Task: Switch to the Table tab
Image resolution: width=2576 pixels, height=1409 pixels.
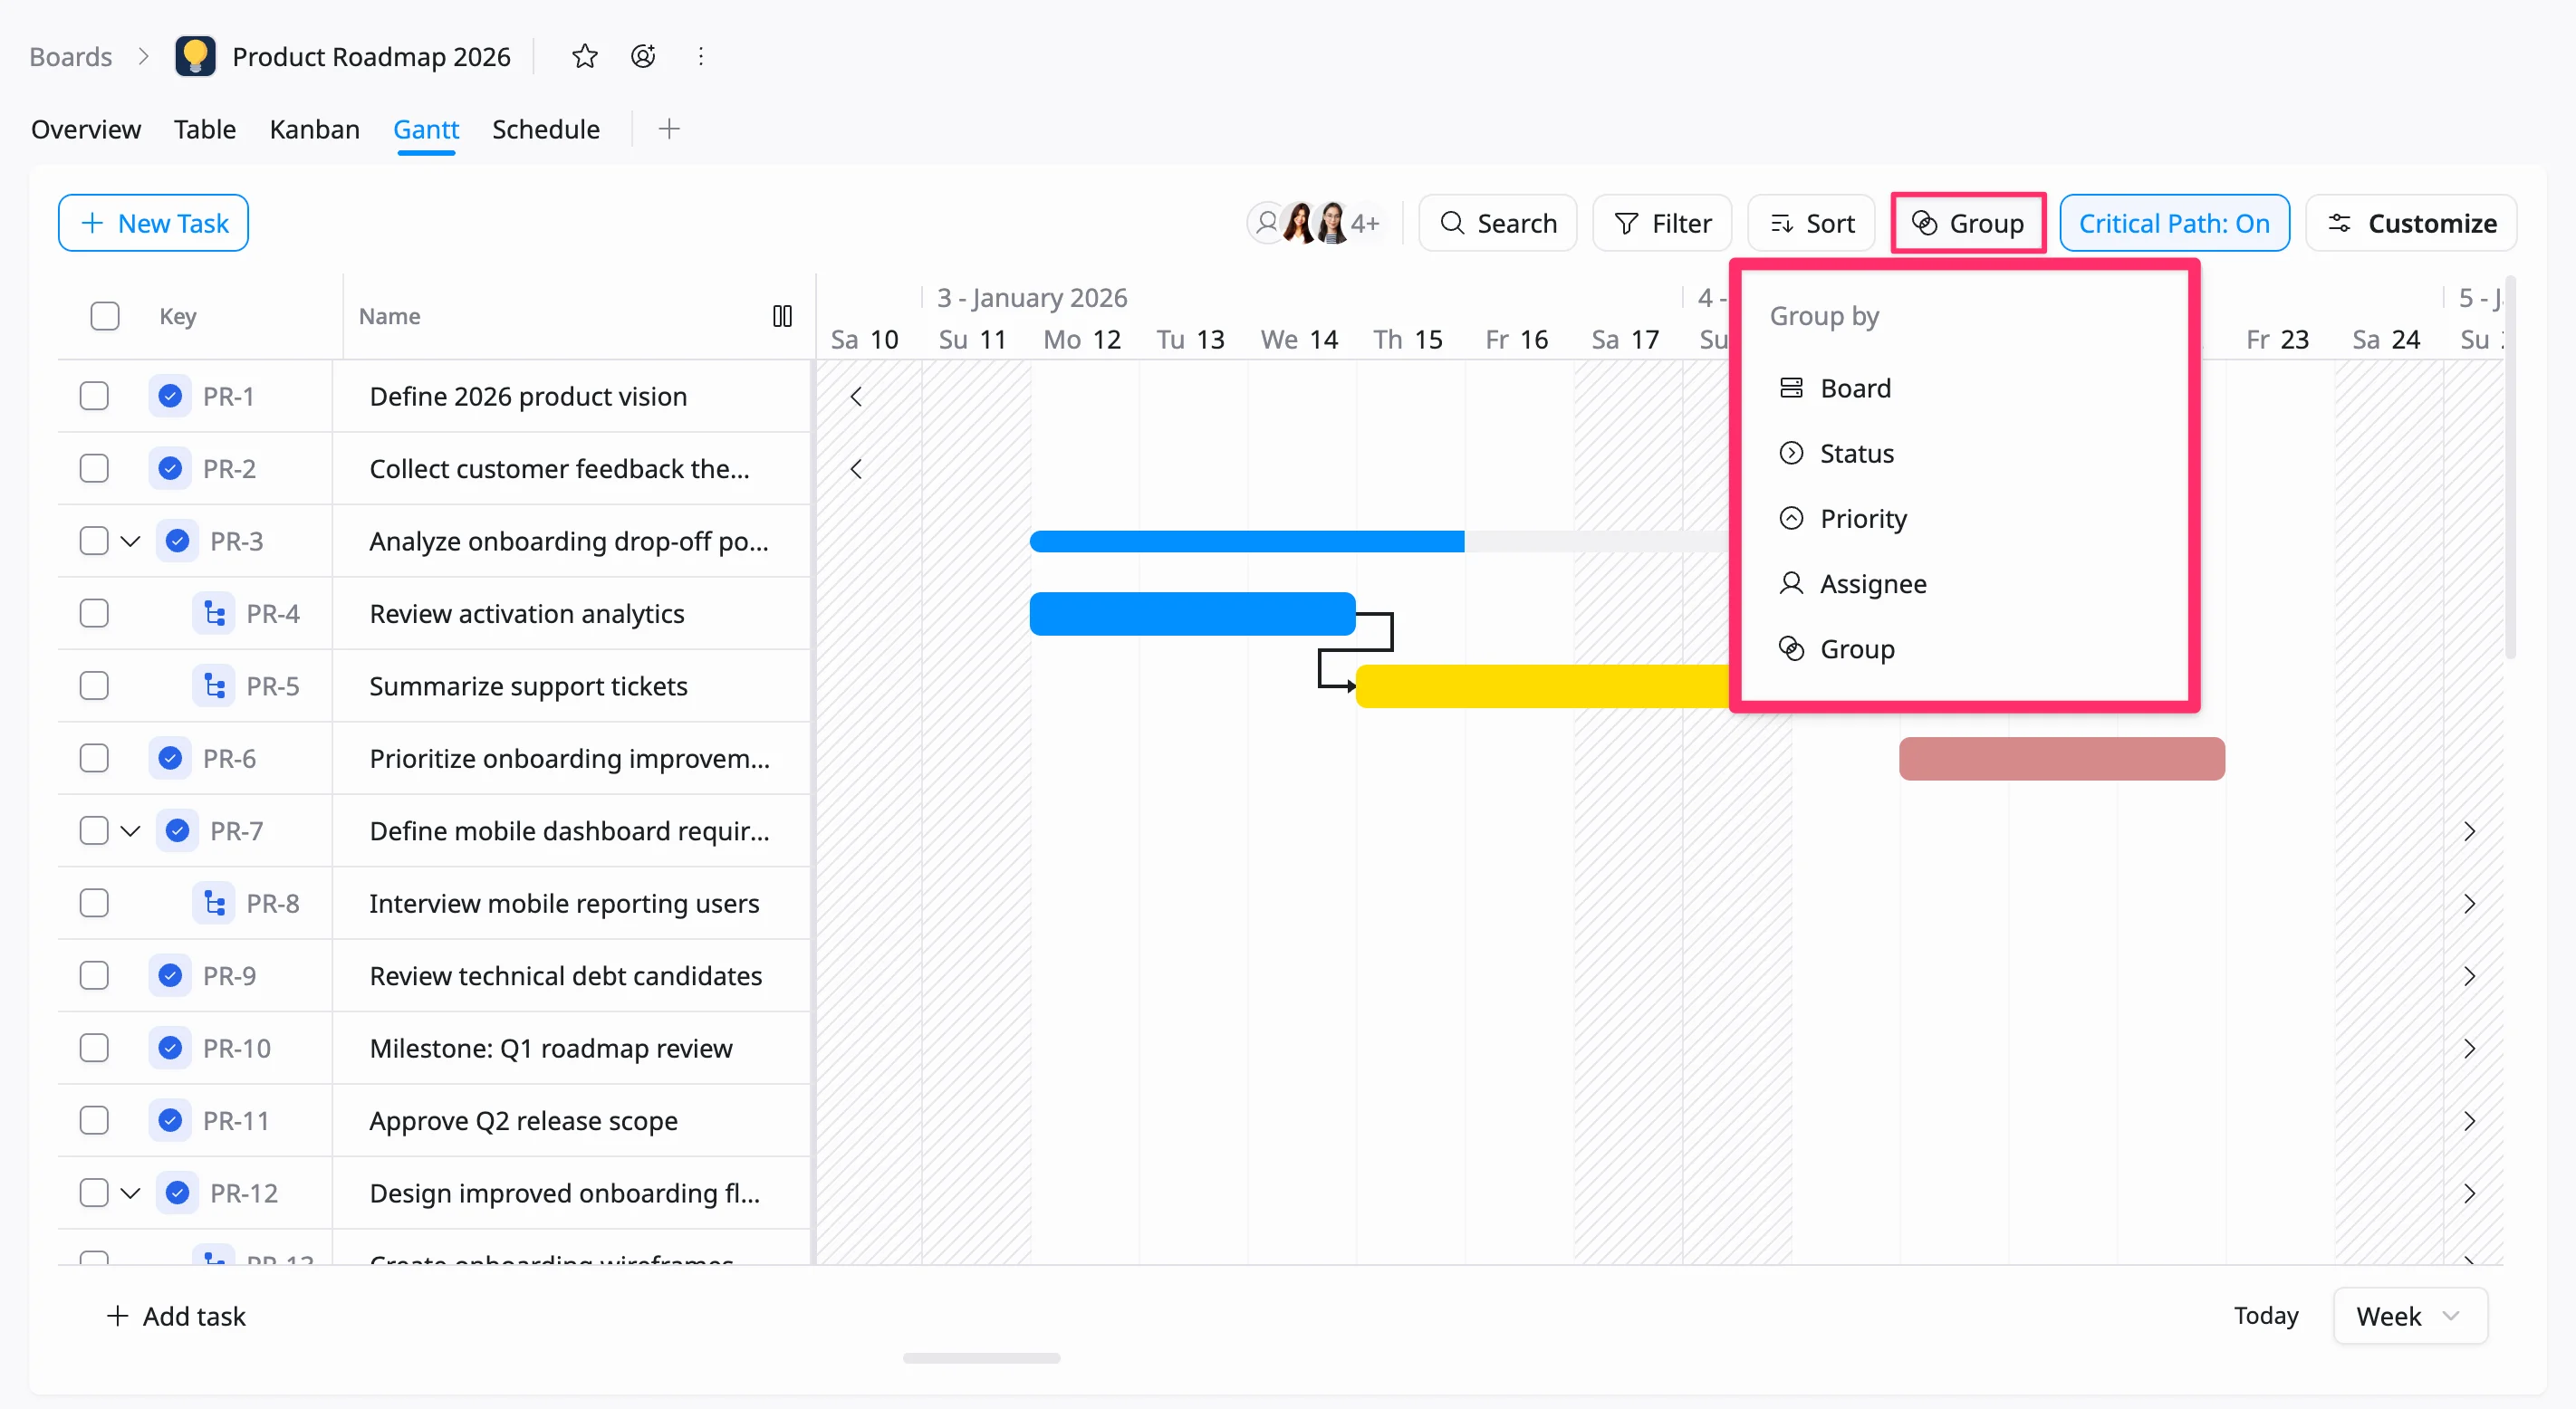Action: [205, 129]
